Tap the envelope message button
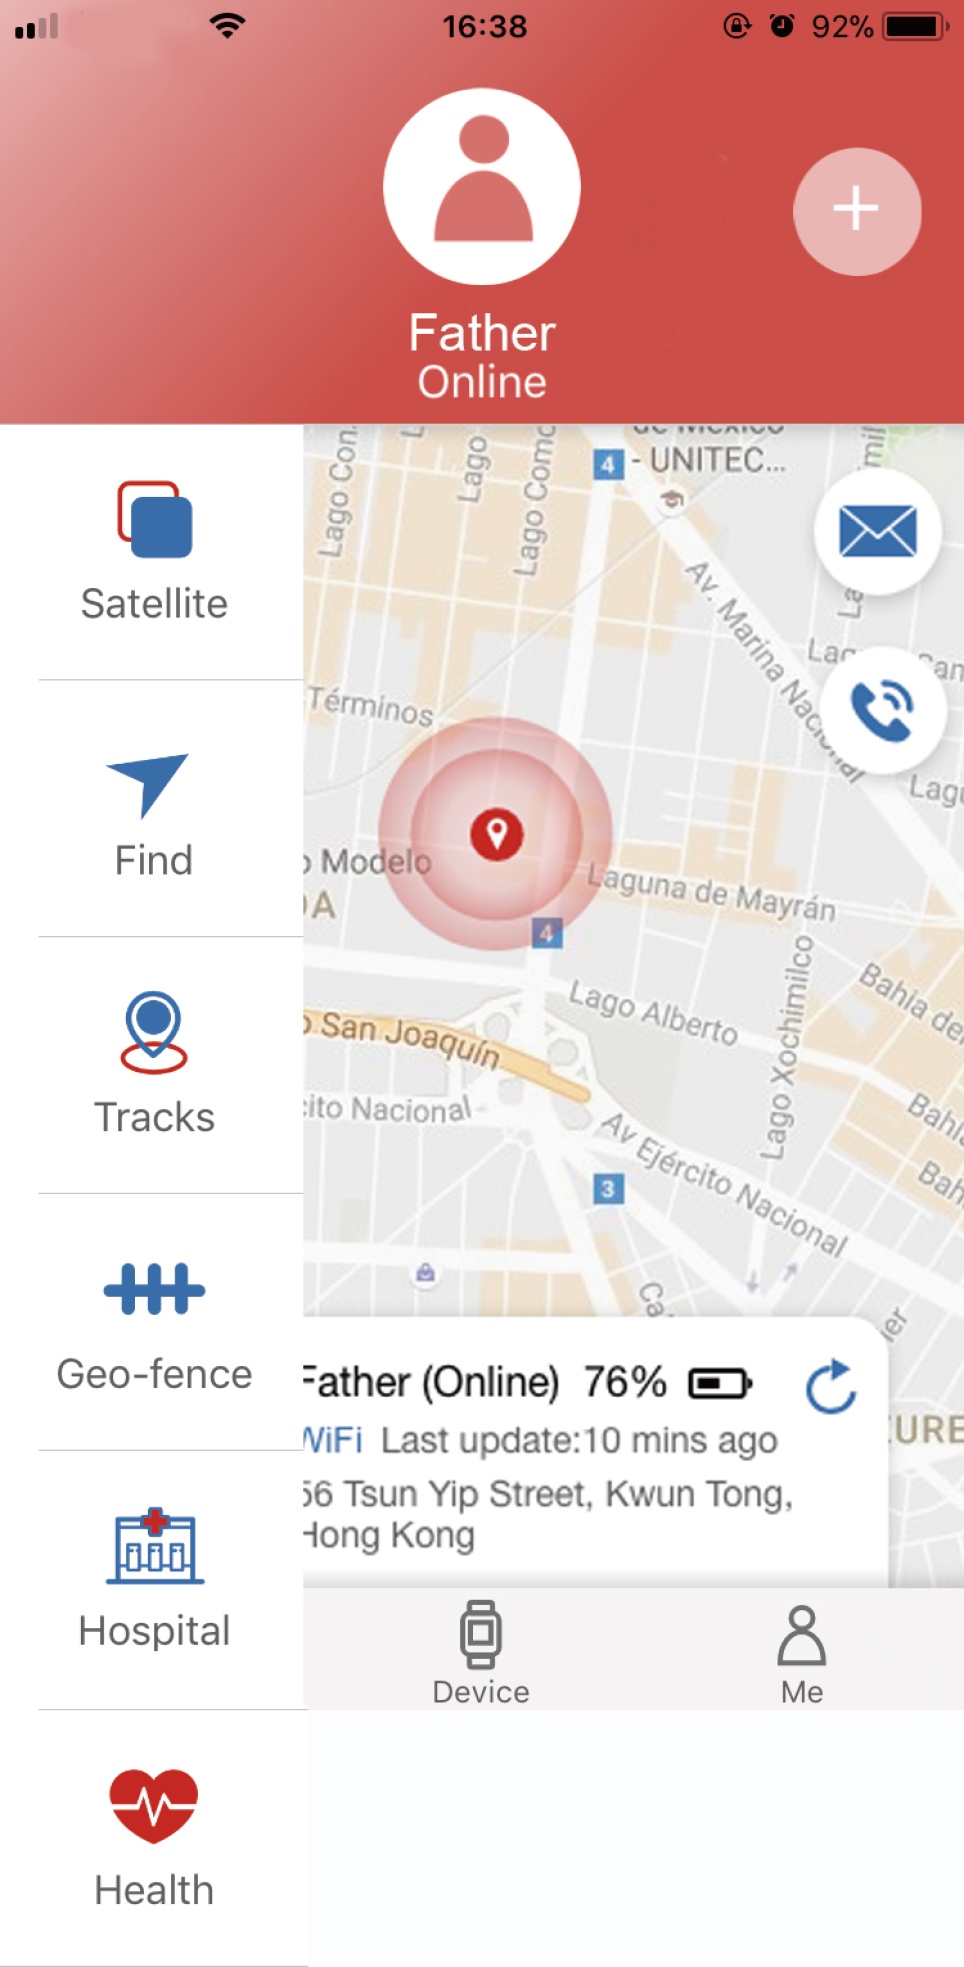 pos(878,531)
